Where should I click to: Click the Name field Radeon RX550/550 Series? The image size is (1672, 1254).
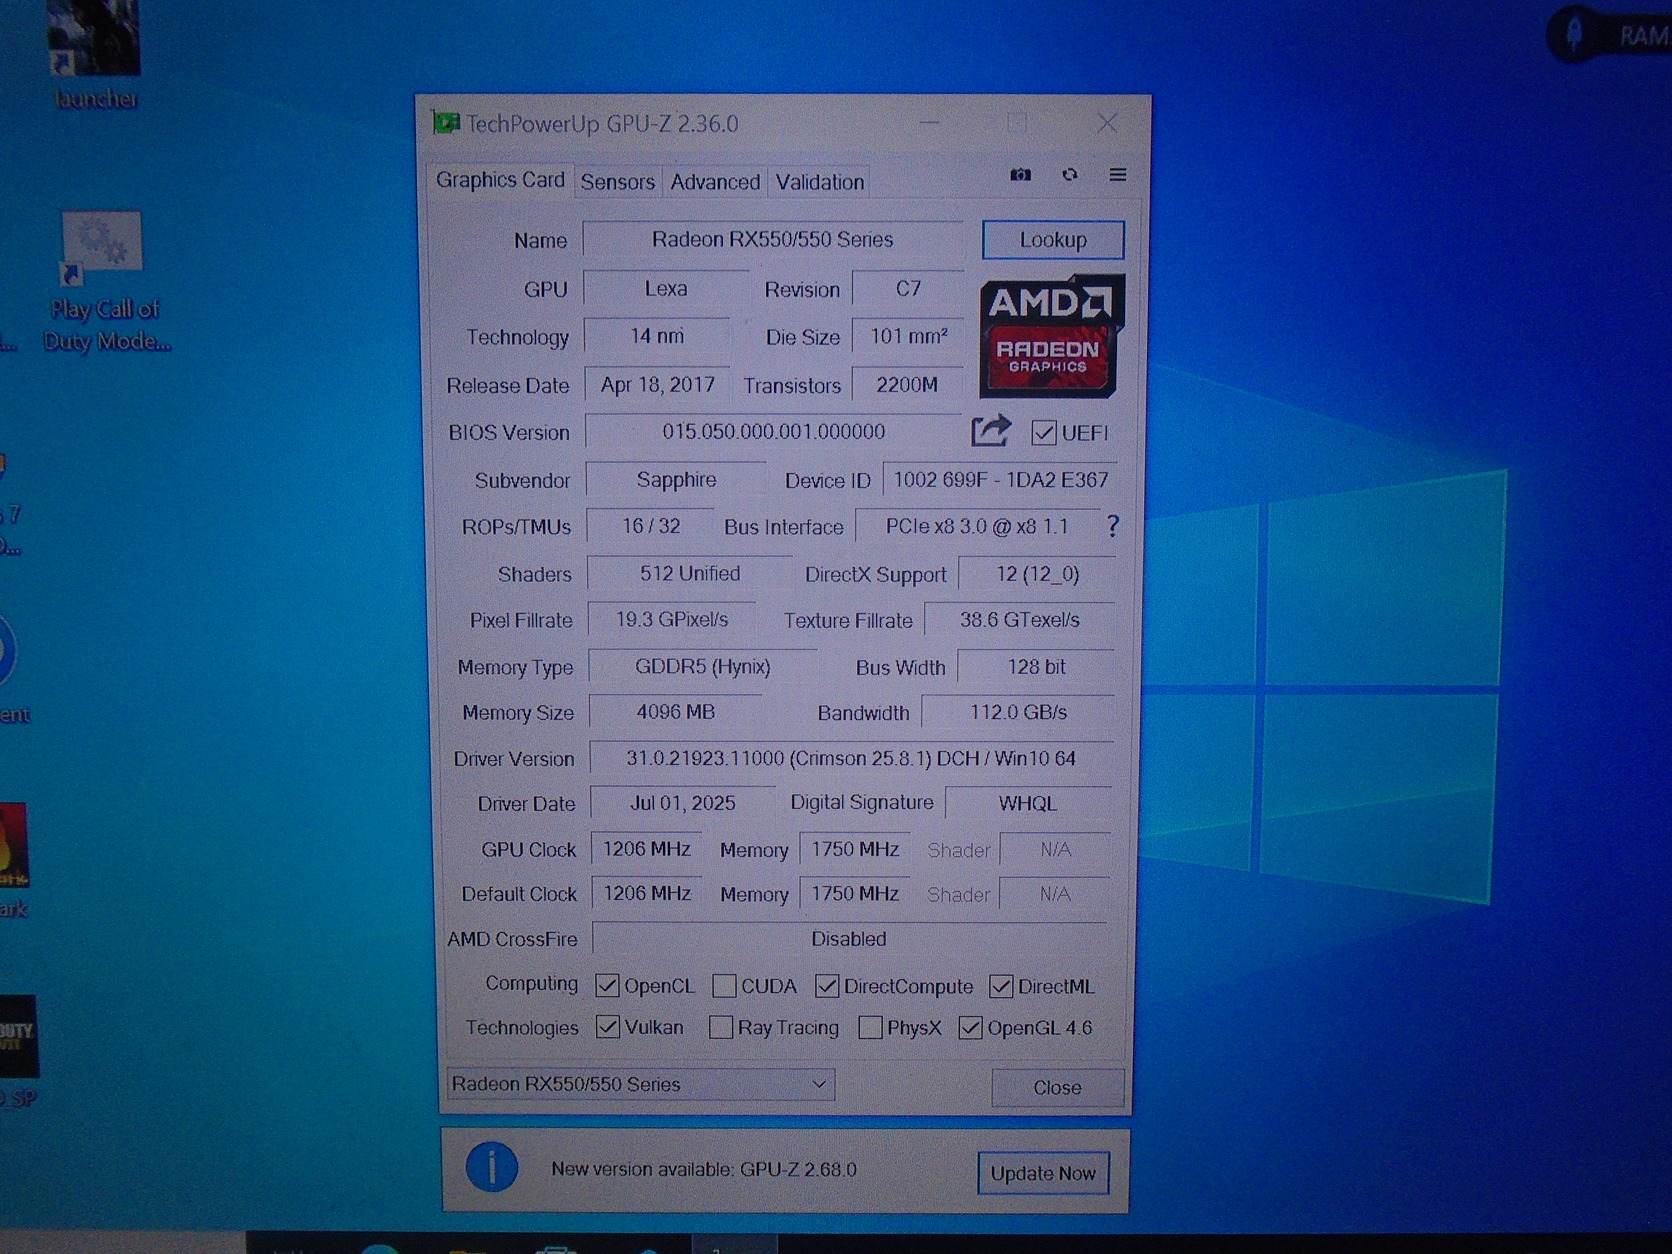pyautogui.click(x=773, y=239)
